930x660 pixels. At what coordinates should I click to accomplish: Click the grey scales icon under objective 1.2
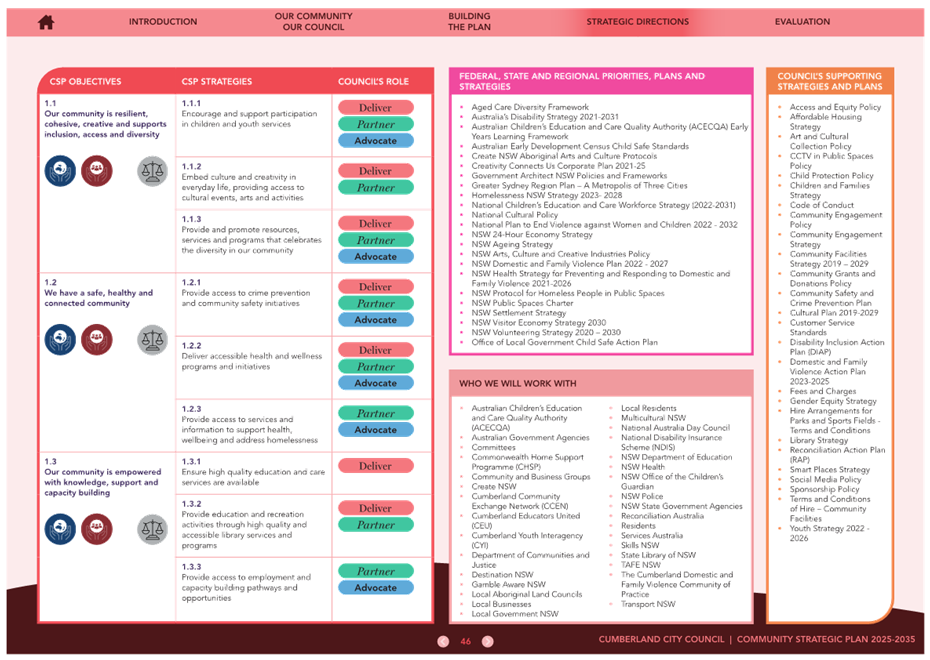coord(152,340)
